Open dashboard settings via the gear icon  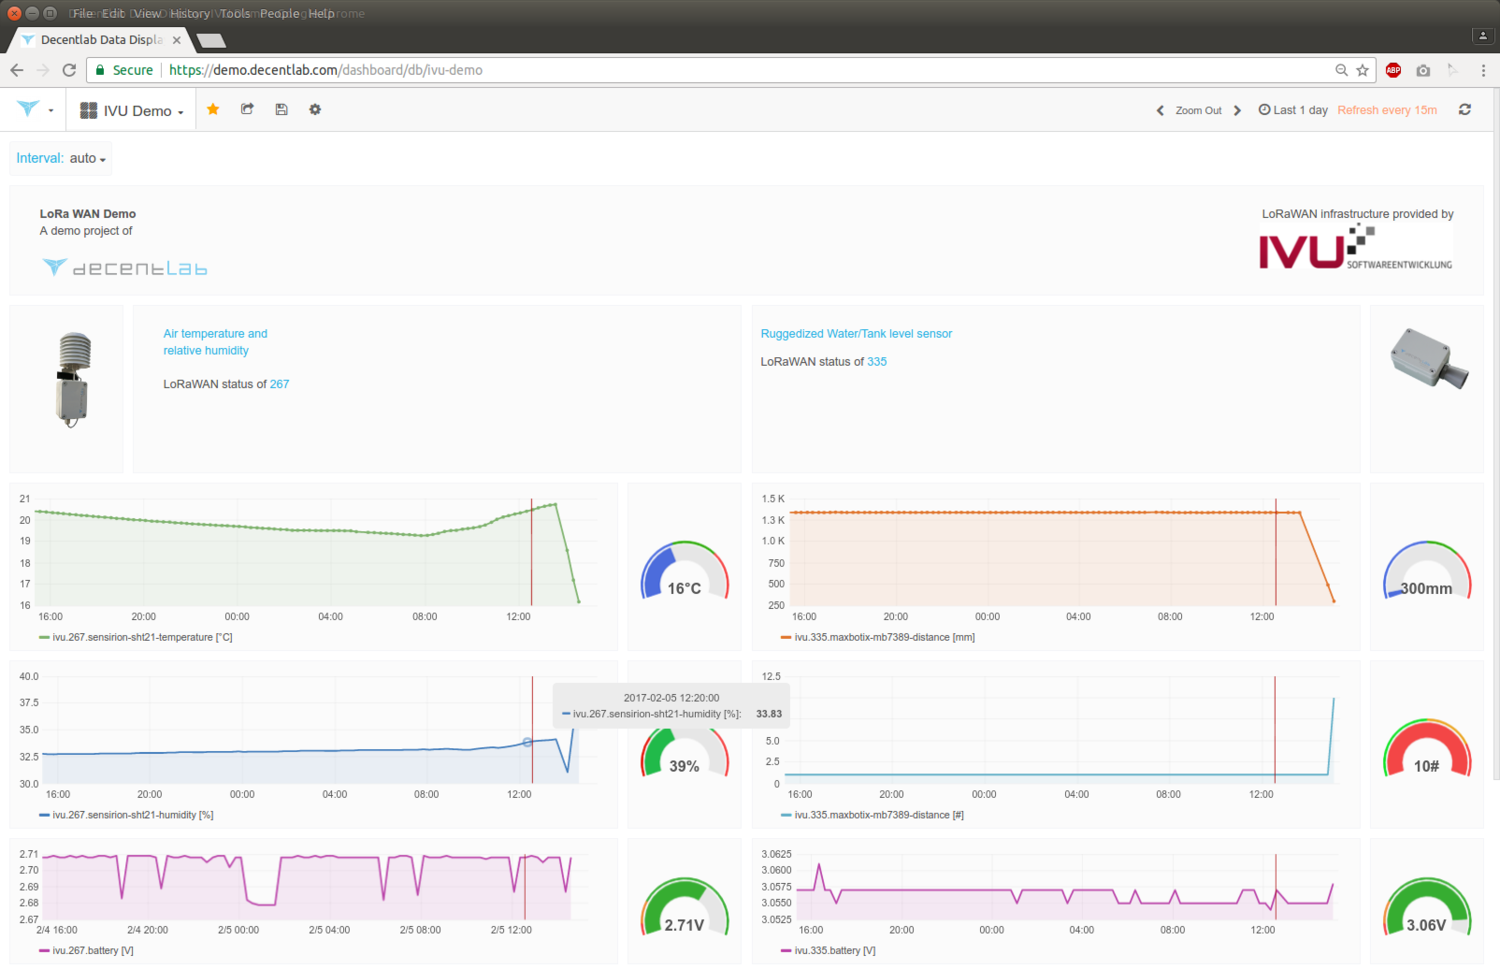(315, 109)
